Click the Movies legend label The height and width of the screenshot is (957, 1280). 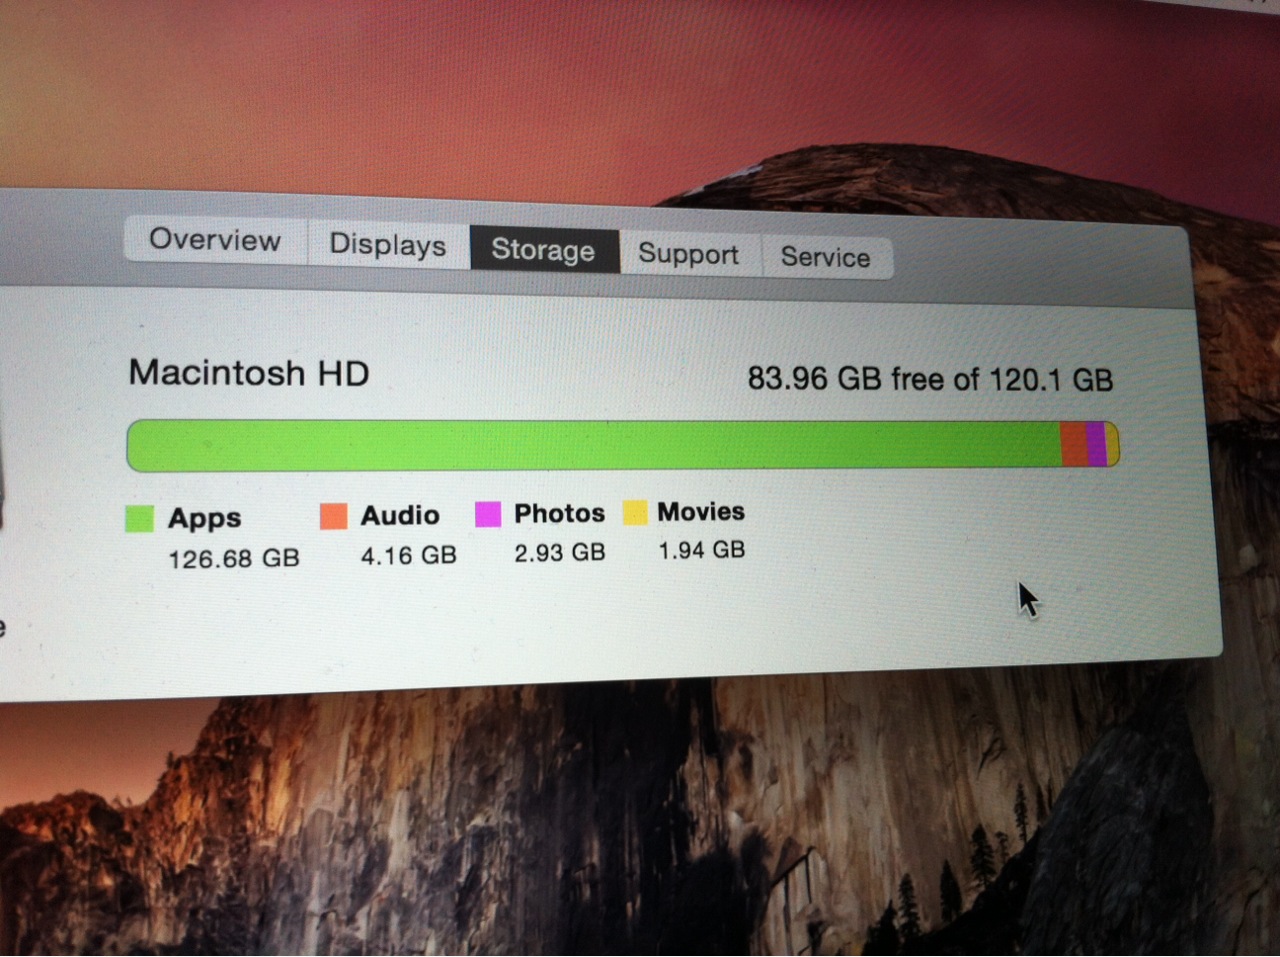click(701, 511)
